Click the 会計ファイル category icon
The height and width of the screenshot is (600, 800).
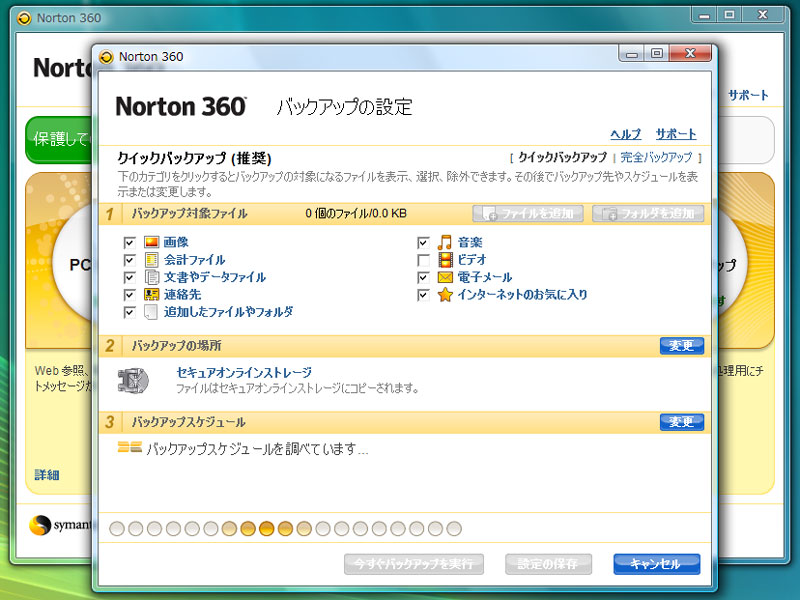[152, 260]
